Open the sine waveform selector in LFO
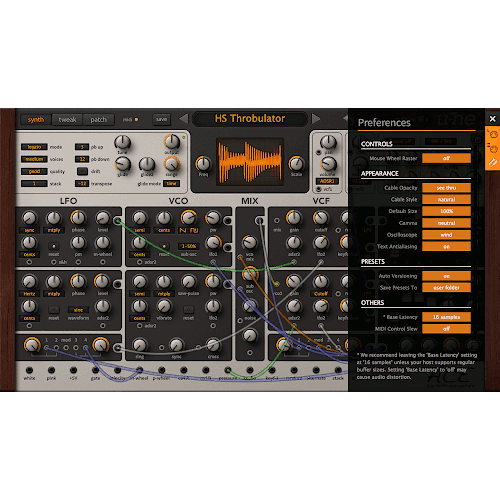The width and height of the screenshot is (500, 500). pyautogui.click(x=78, y=310)
